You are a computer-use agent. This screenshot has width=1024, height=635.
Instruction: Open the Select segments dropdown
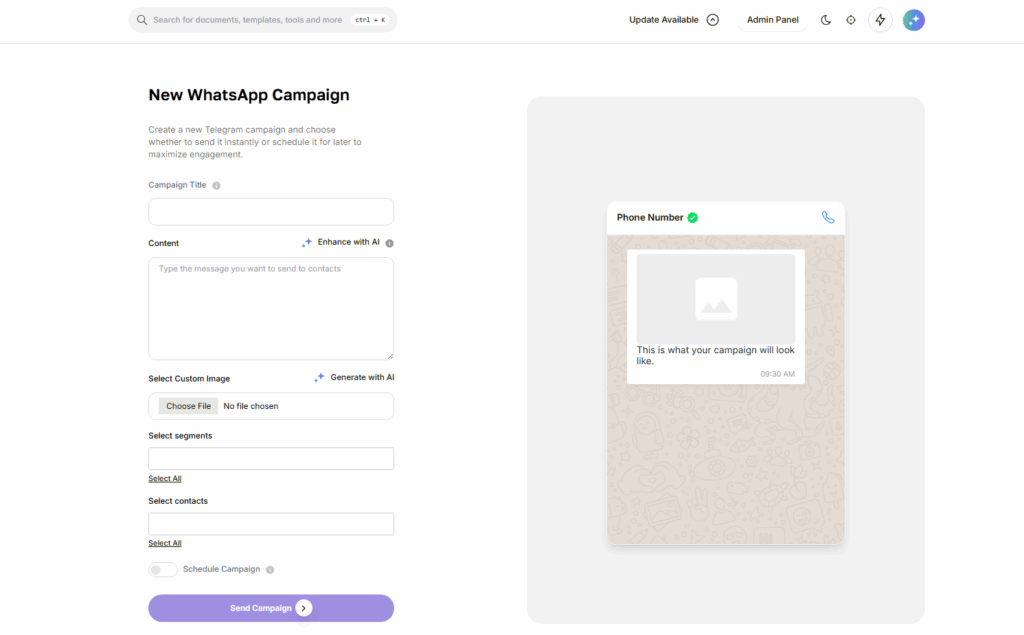click(271, 459)
